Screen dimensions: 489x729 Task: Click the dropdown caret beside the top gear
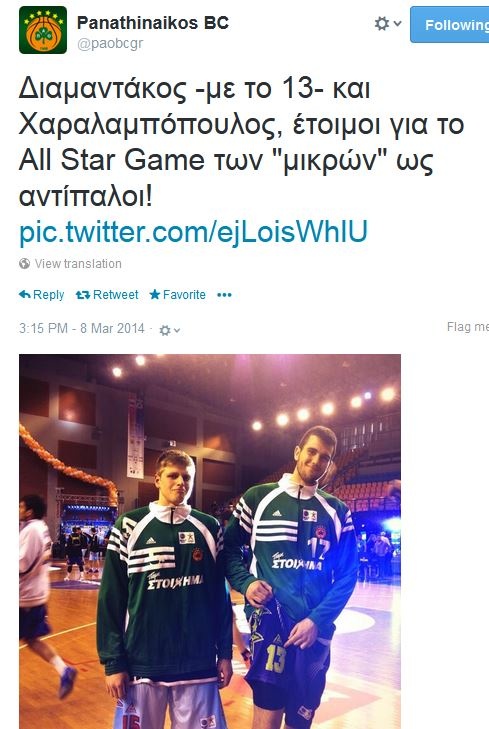(x=397, y=23)
